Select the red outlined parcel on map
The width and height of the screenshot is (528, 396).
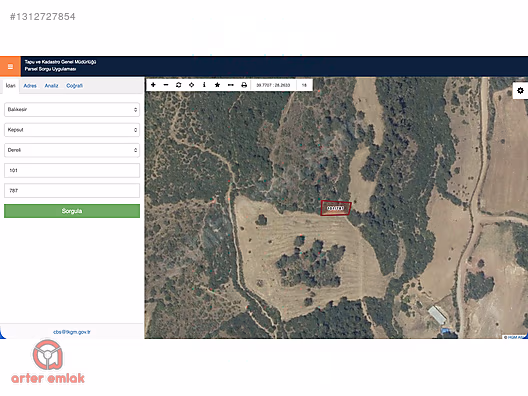click(336, 208)
